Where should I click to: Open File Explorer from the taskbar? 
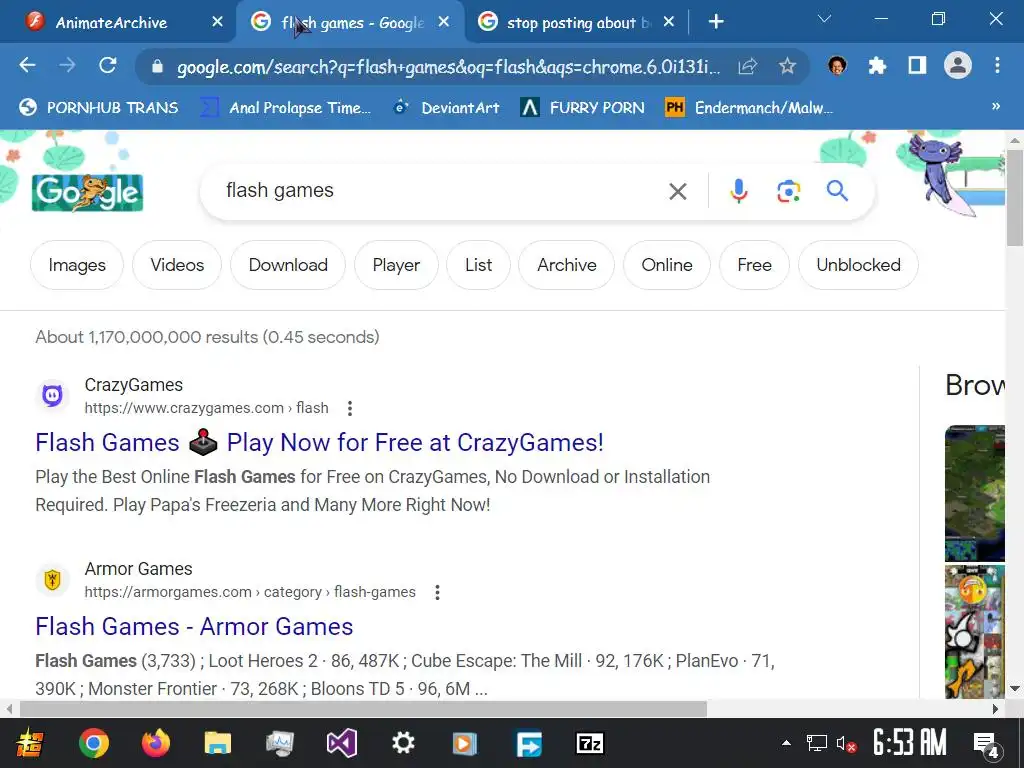pyautogui.click(x=217, y=743)
